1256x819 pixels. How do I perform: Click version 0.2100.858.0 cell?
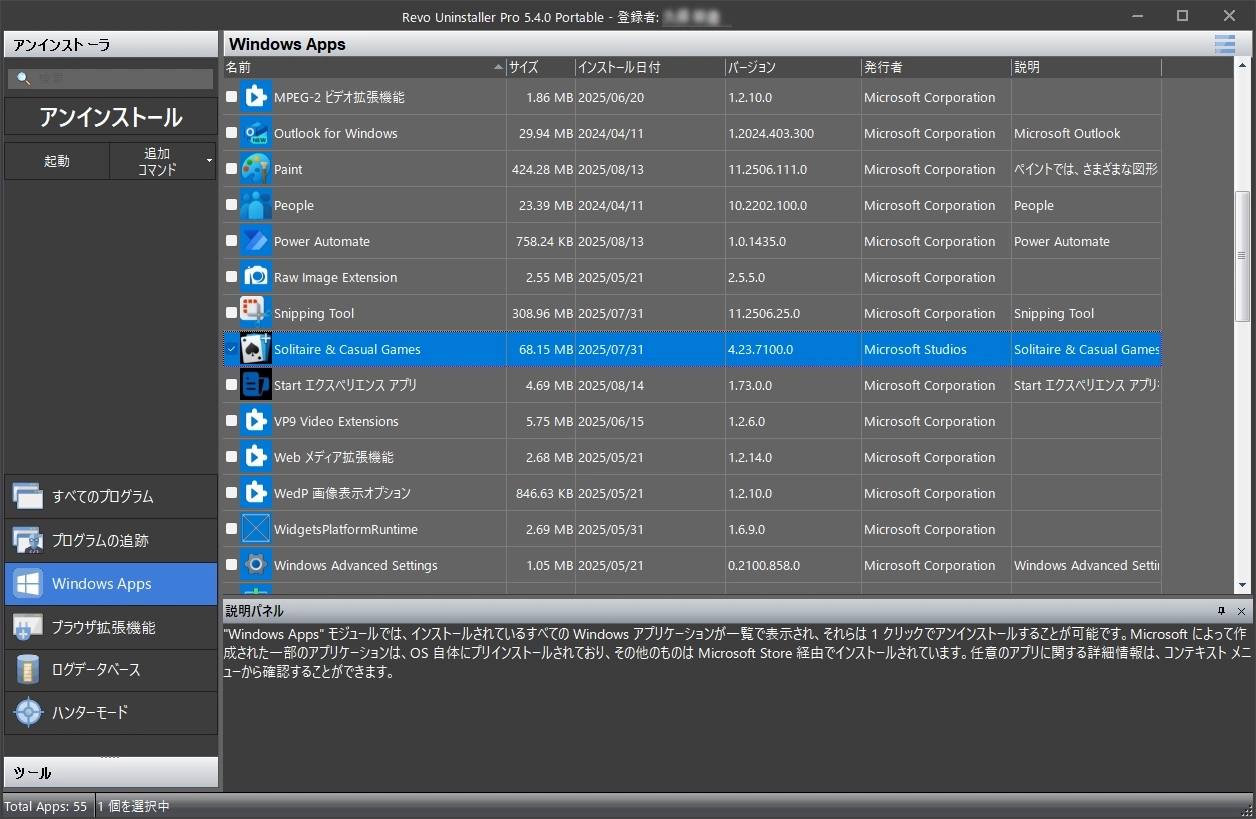764,565
